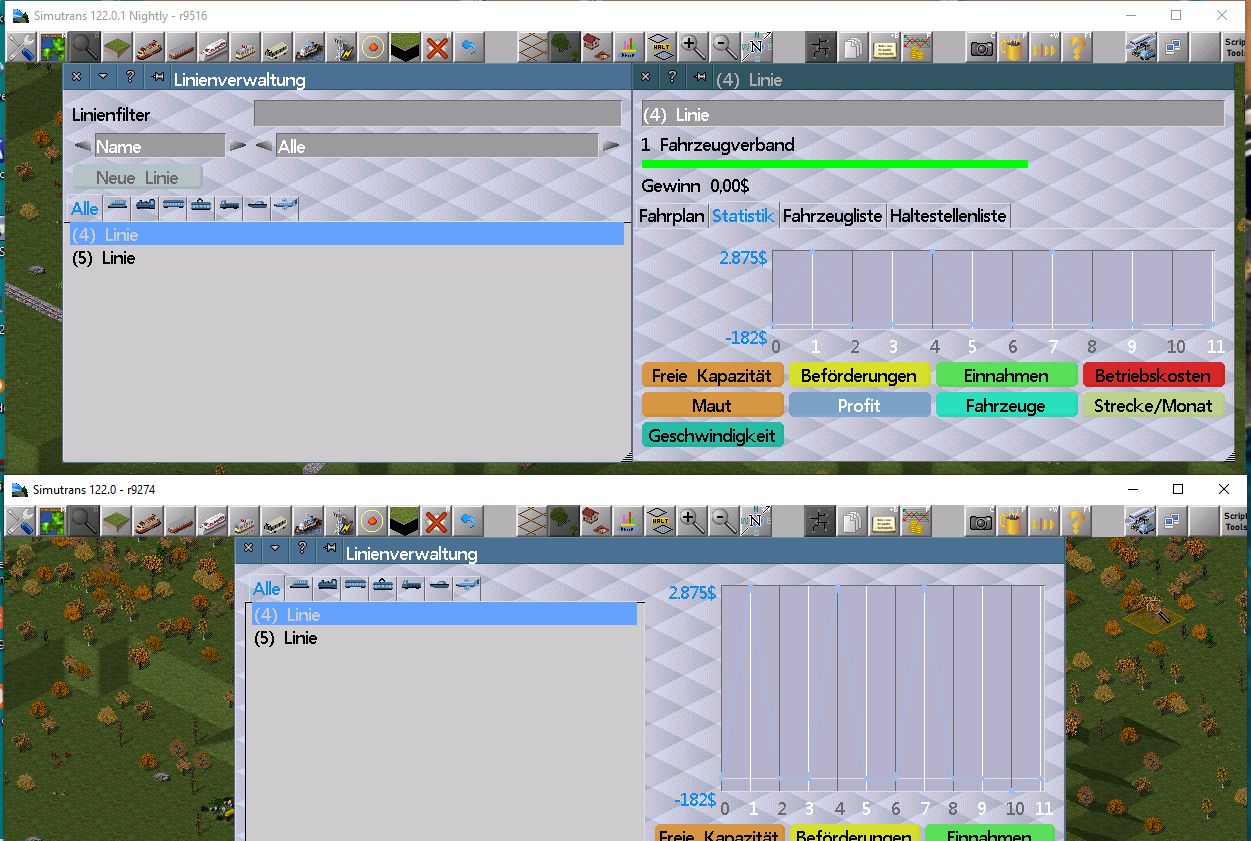The image size is (1251, 841).
Task: Select (5) Linie in the upper line list
Action: click(104, 258)
